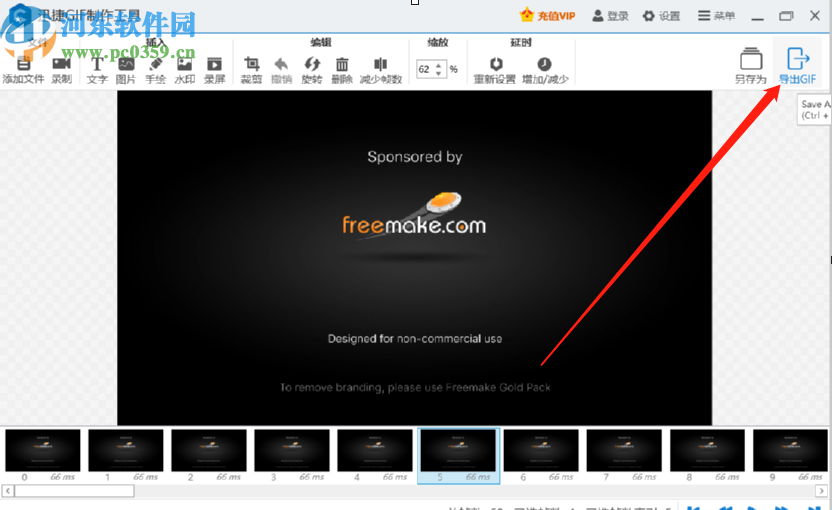Select frame 0 thumbnail
Viewport: 832px width, 510px height.
click(42, 450)
